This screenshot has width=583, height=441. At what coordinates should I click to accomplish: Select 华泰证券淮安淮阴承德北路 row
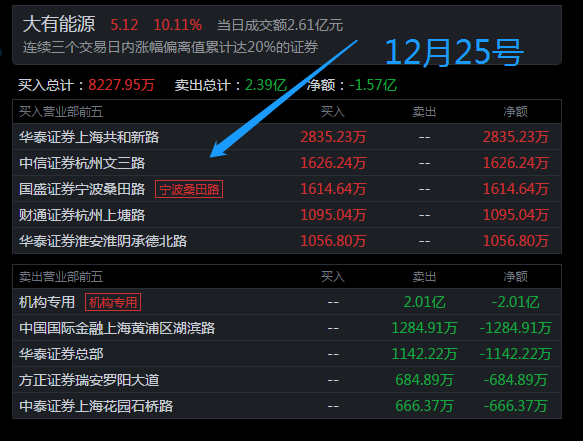click(x=287, y=241)
